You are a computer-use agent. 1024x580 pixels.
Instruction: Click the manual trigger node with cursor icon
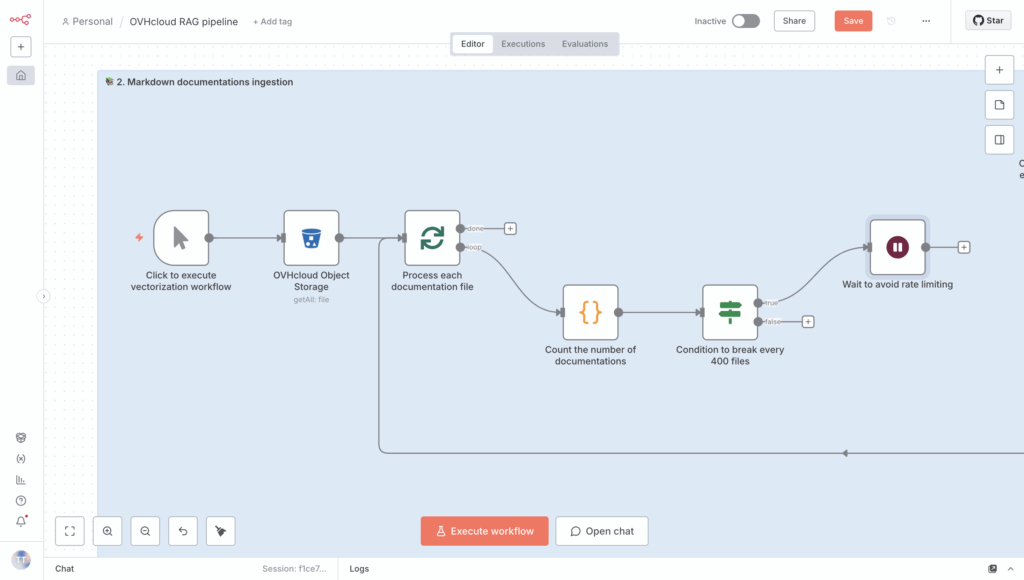(181, 238)
